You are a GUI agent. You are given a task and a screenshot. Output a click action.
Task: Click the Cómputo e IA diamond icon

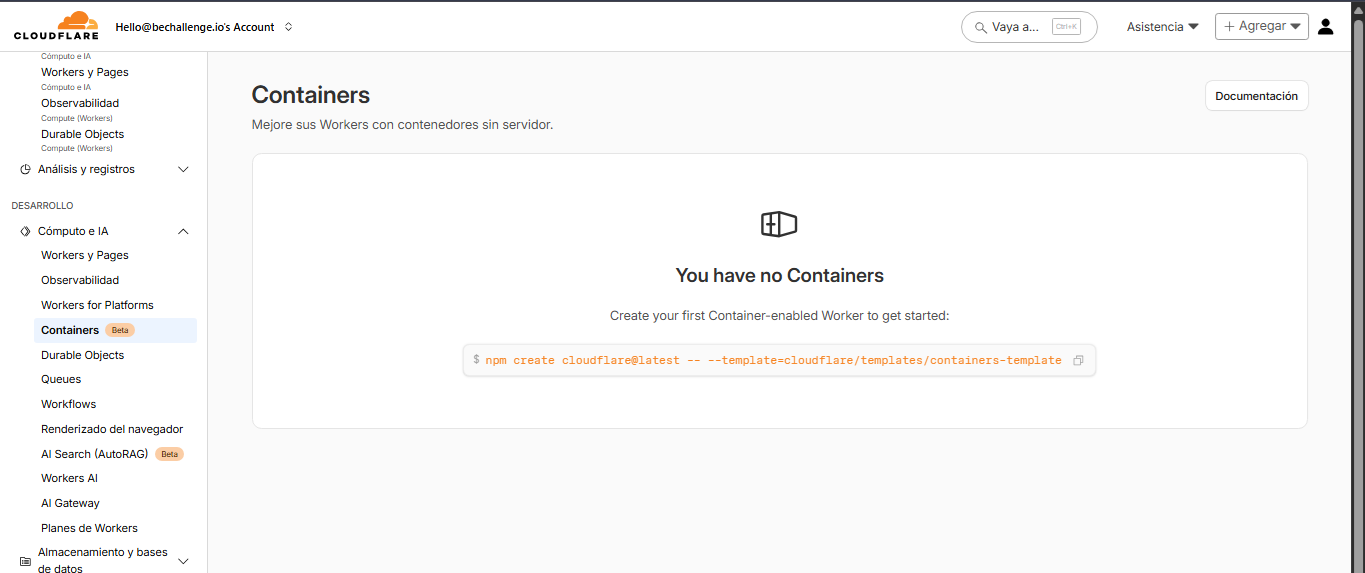25,232
